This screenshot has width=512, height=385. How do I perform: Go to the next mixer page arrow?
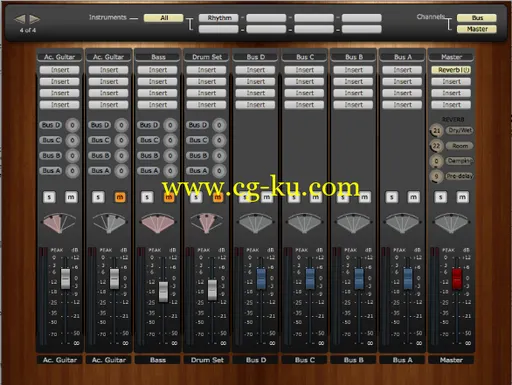click(35, 19)
